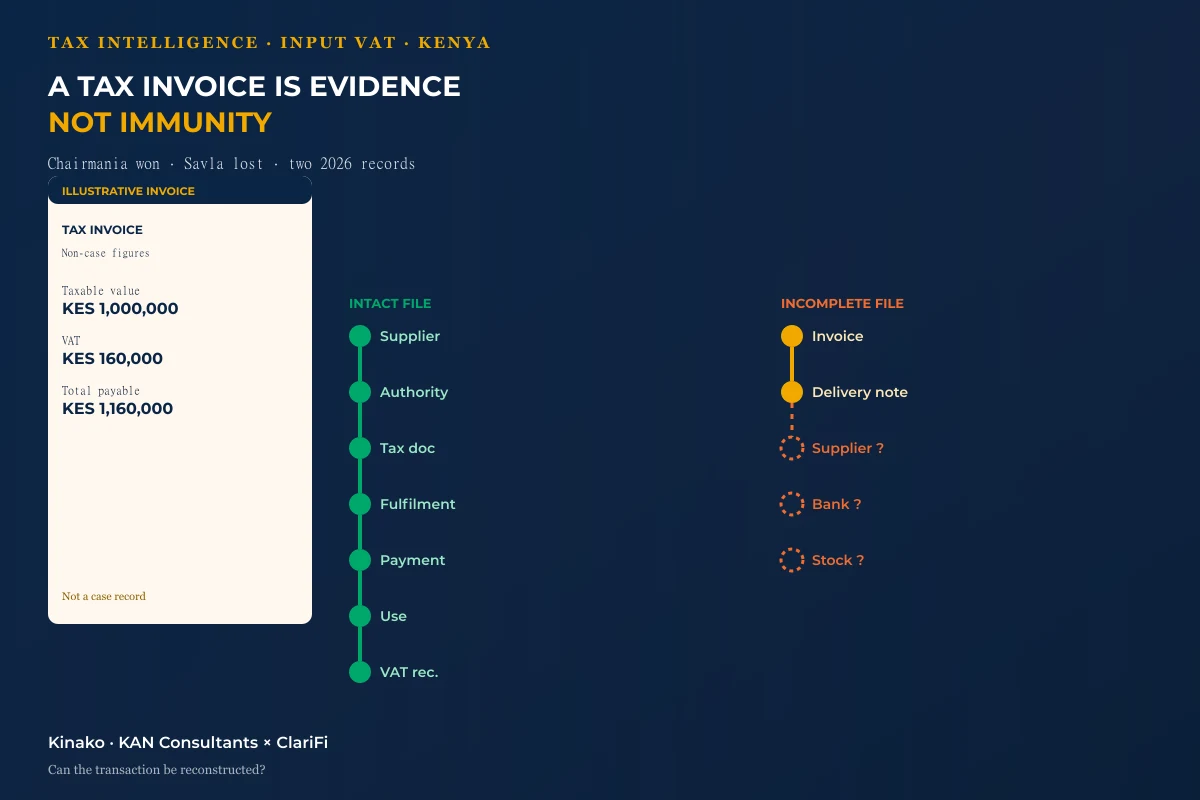The width and height of the screenshot is (1200, 800).
Task: Click the 'Taxable value' label
Action: pyautogui.click(x=101, y=290)
